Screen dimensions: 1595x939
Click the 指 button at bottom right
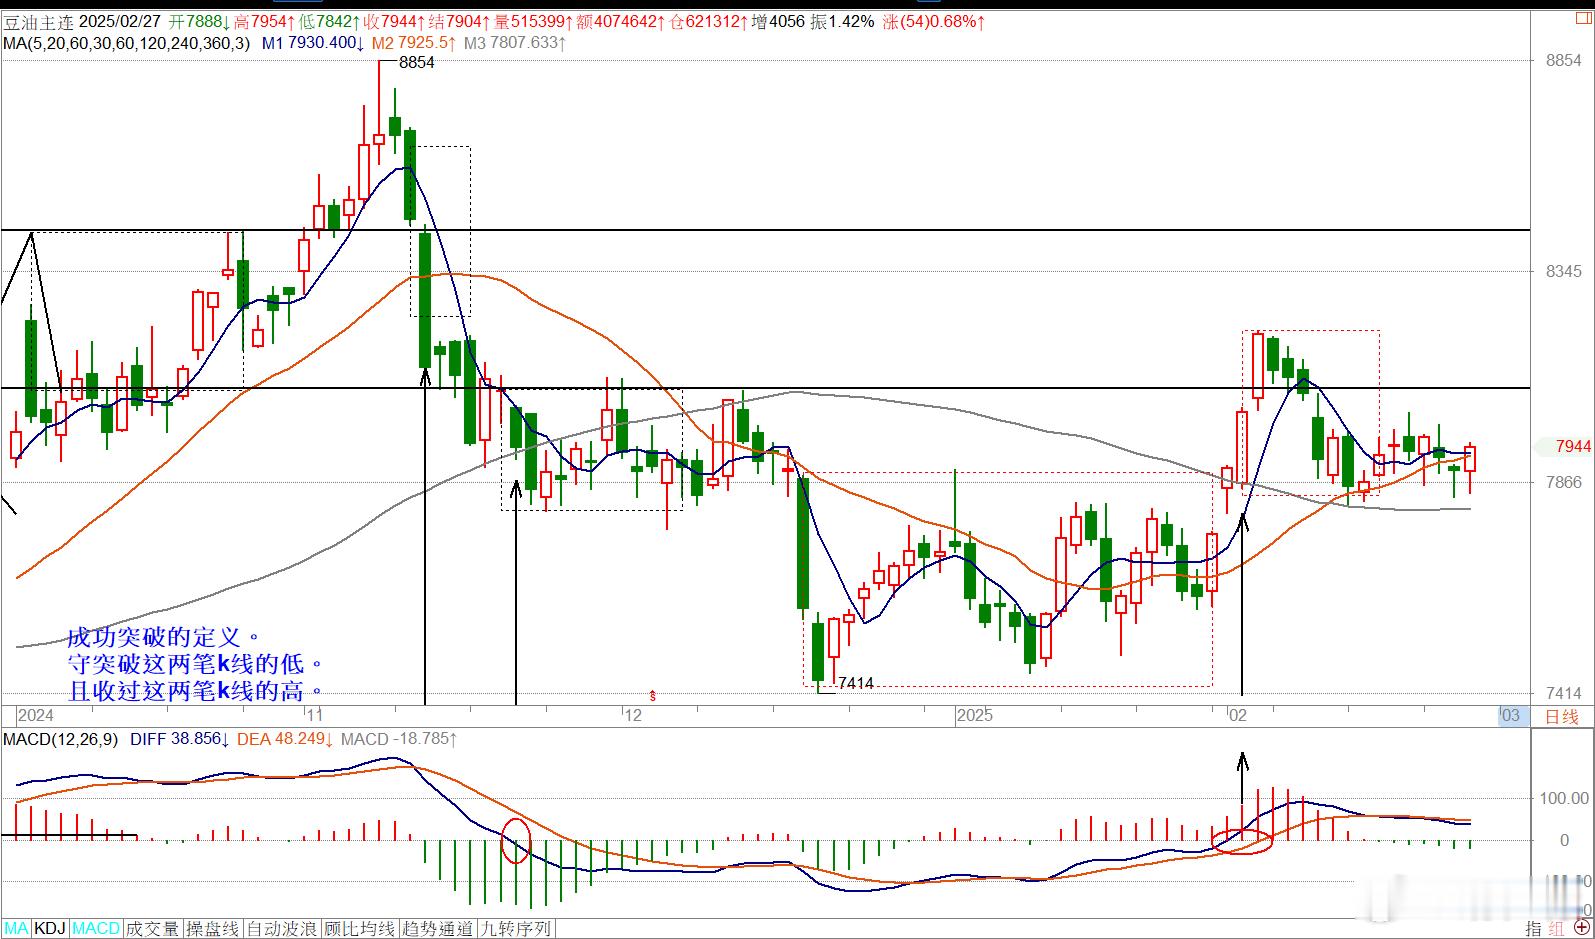(1534, 928)
